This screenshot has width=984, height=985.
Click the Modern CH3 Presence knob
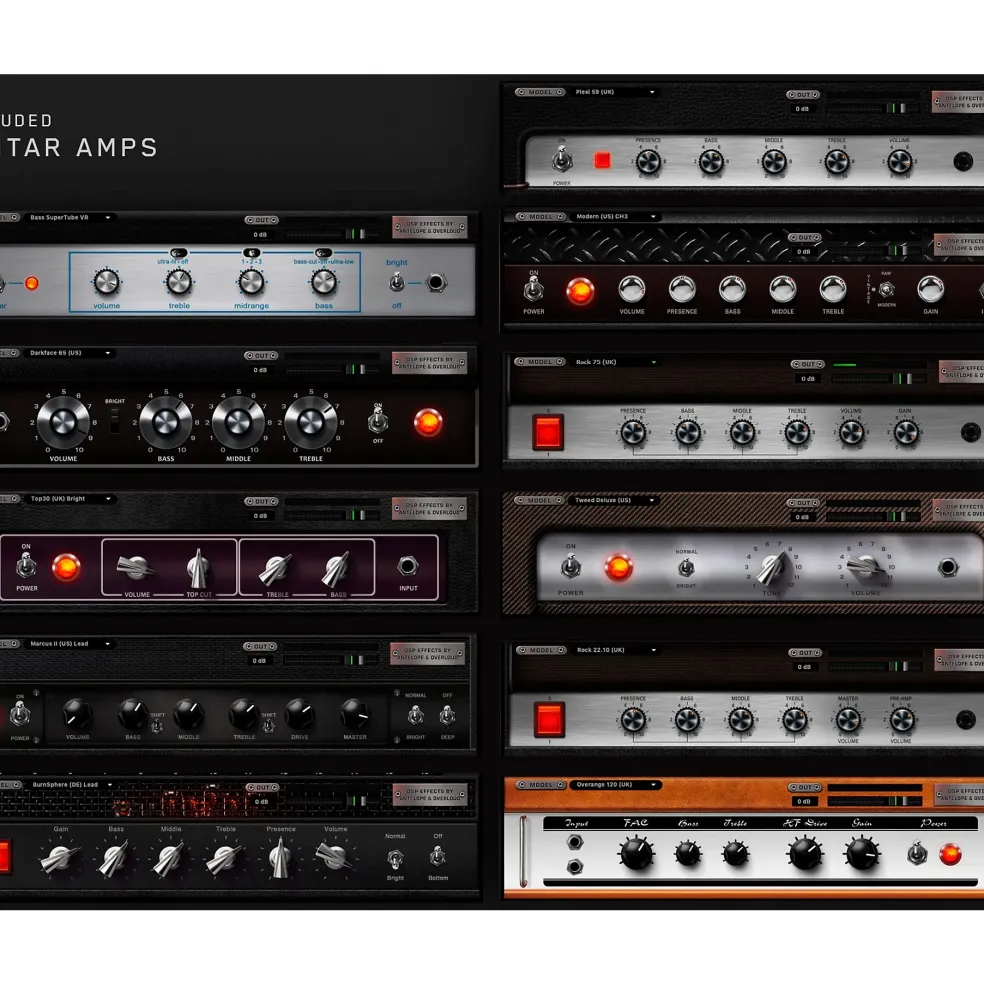pyautogui.click(x=682, y=289)
